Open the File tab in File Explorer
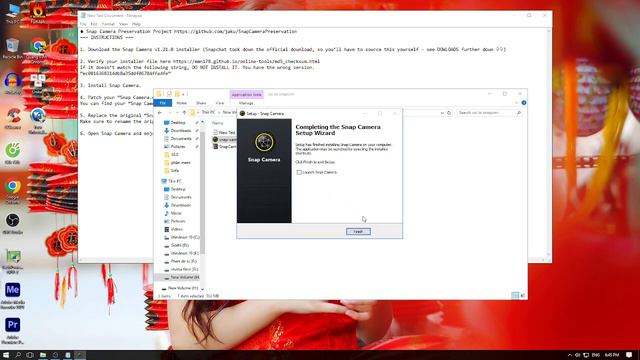 [162, 103]
